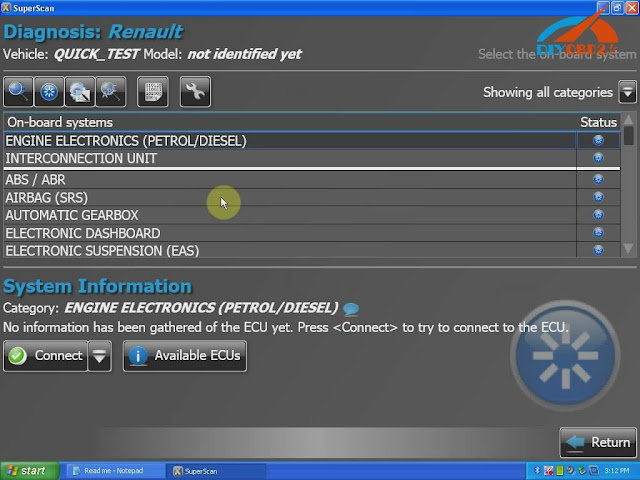
Task: Click ABS / ABR status indicator icon
Action: point(598,180)
